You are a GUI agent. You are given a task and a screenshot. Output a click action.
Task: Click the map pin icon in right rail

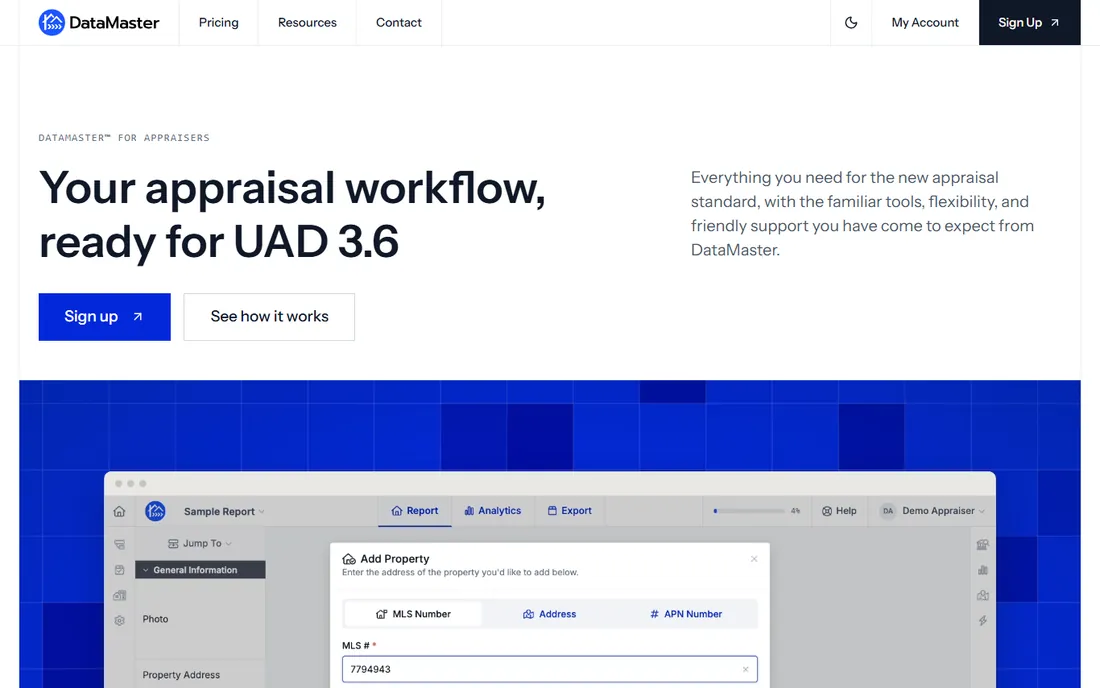(x=983, y=595)
